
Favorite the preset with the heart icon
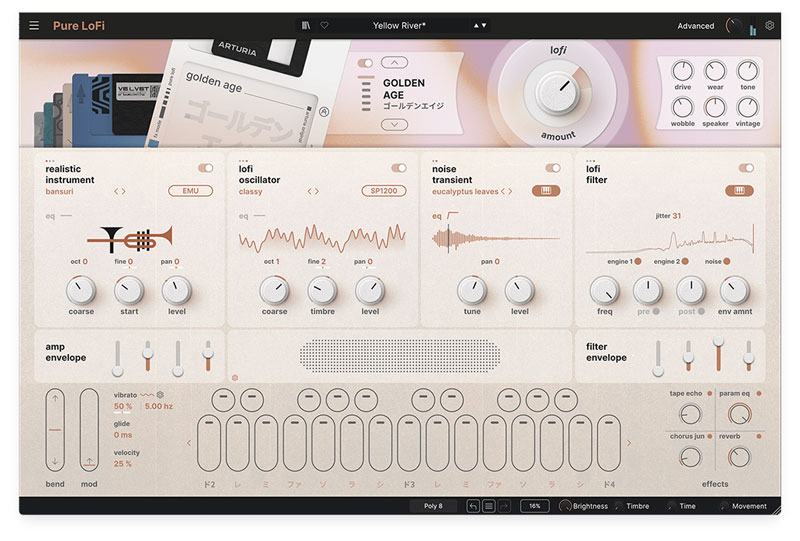coord(324,25)
